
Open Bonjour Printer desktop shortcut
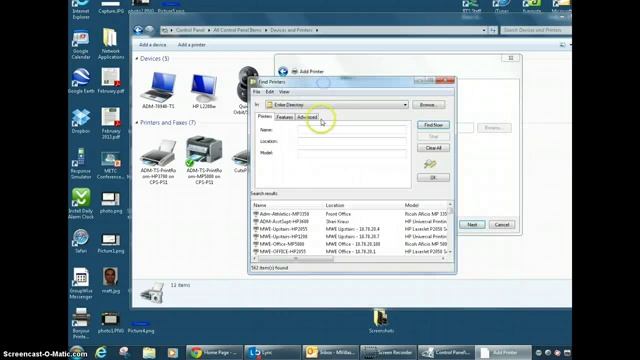[81, 324]
